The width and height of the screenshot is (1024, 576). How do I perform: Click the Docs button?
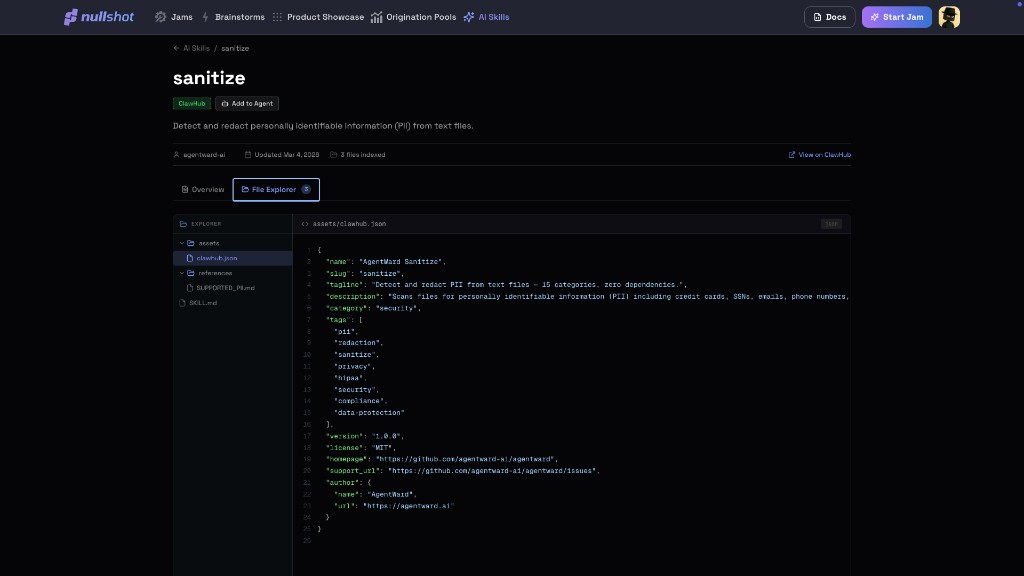[x=829, y=17]
